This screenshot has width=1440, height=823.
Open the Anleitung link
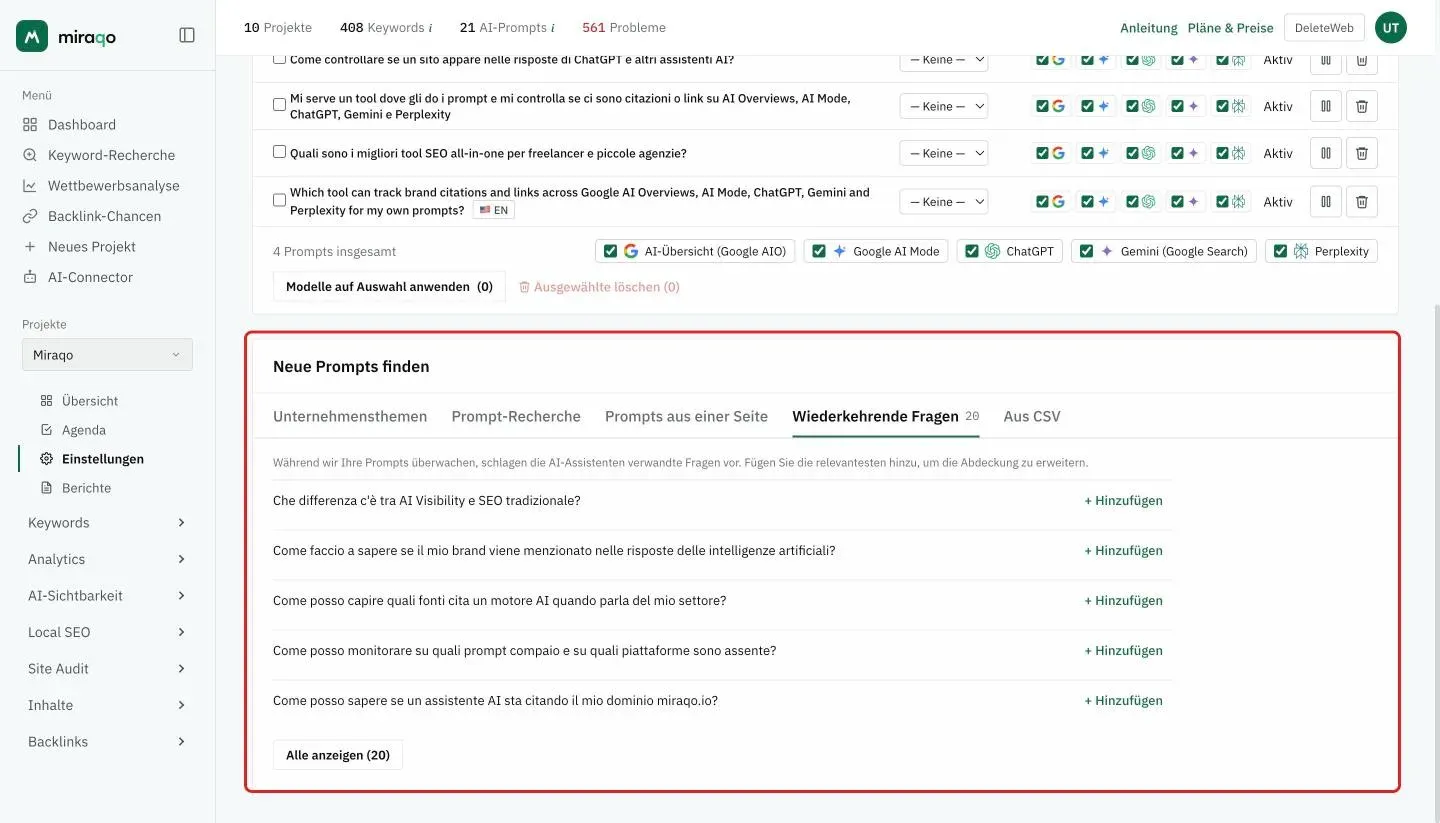click(x=1149, y=28)
